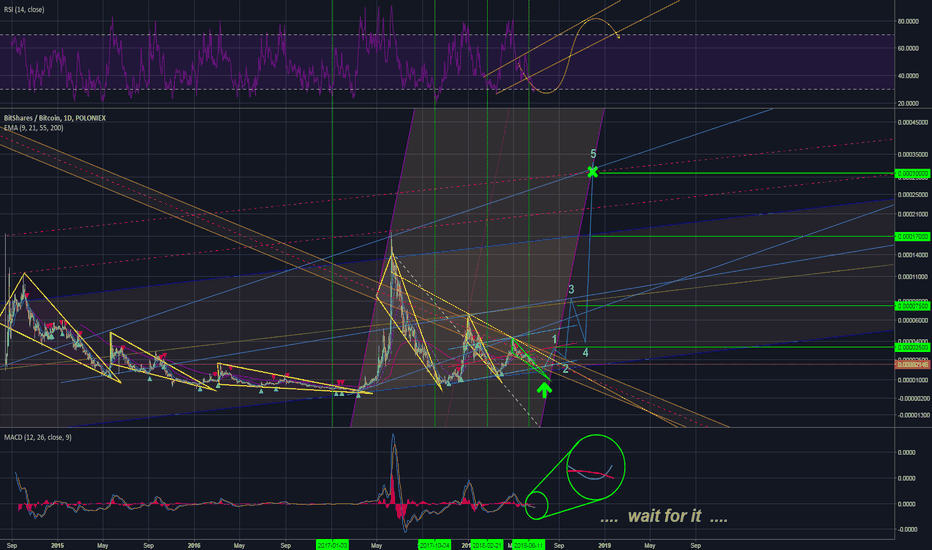Click the RSI 20.0000 axis value
The width and height of the screenshot is (932, 550).
(908, 103)
